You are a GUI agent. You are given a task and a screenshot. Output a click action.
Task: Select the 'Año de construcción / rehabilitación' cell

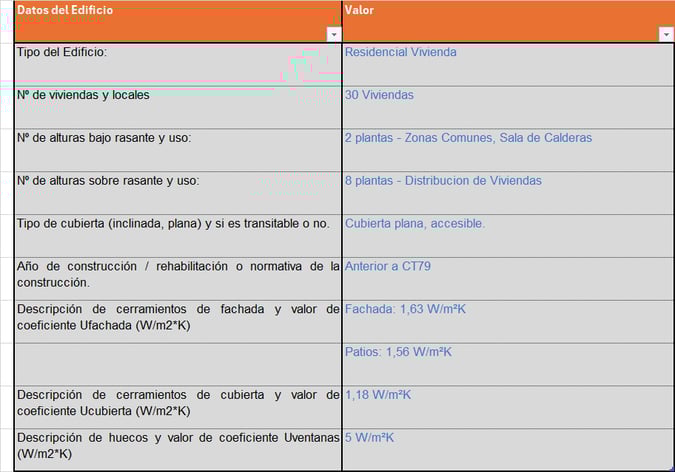pyautogui.click(x=178, y=279)
